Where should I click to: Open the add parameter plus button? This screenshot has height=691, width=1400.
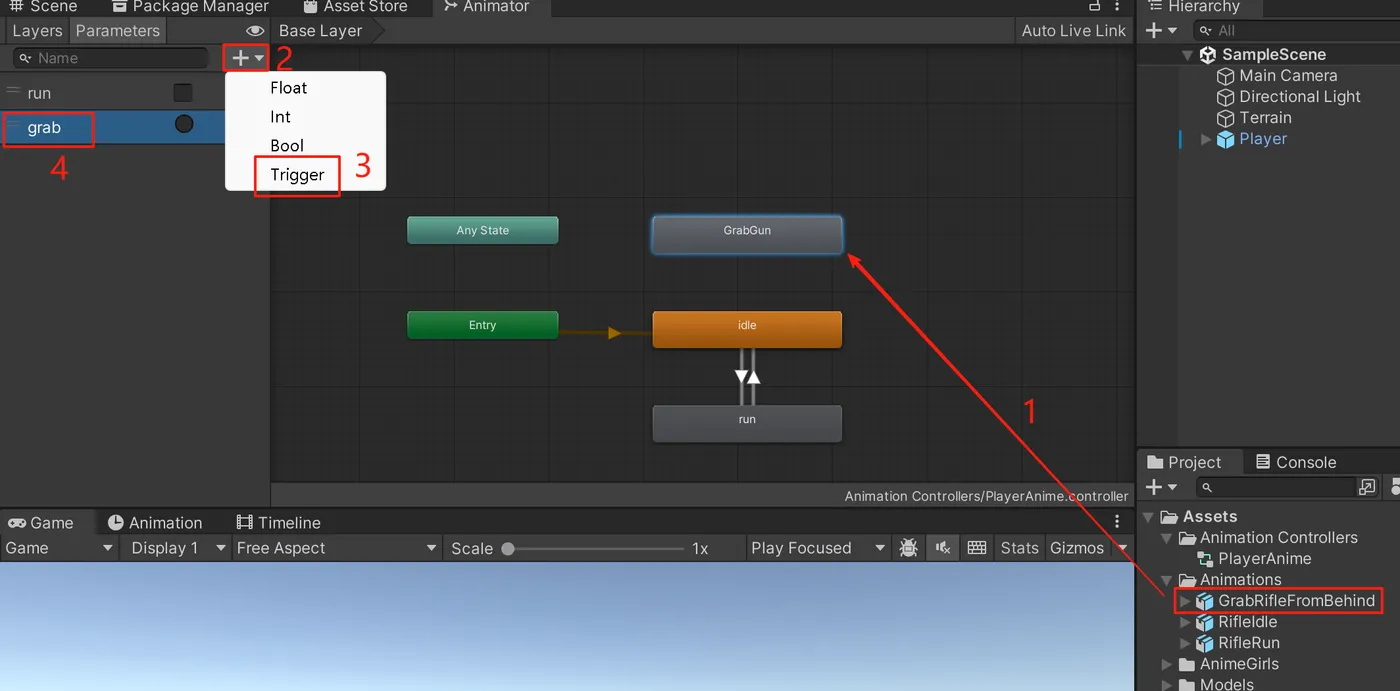(247, 58)
